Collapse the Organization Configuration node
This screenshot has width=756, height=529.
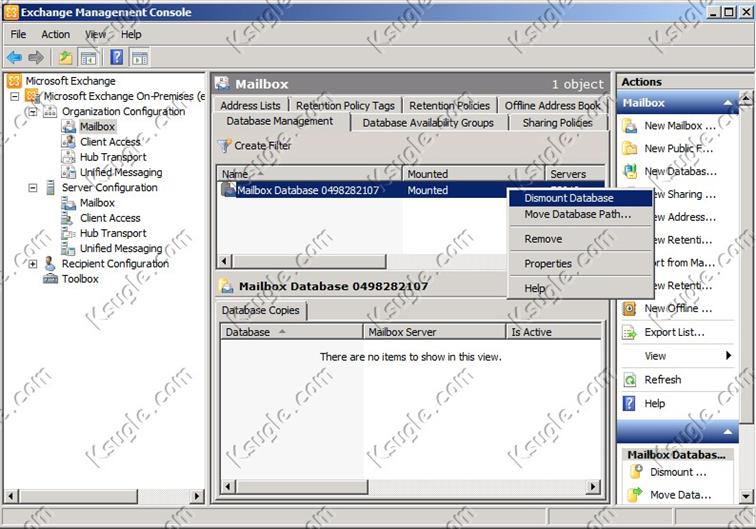click(33, 112)
